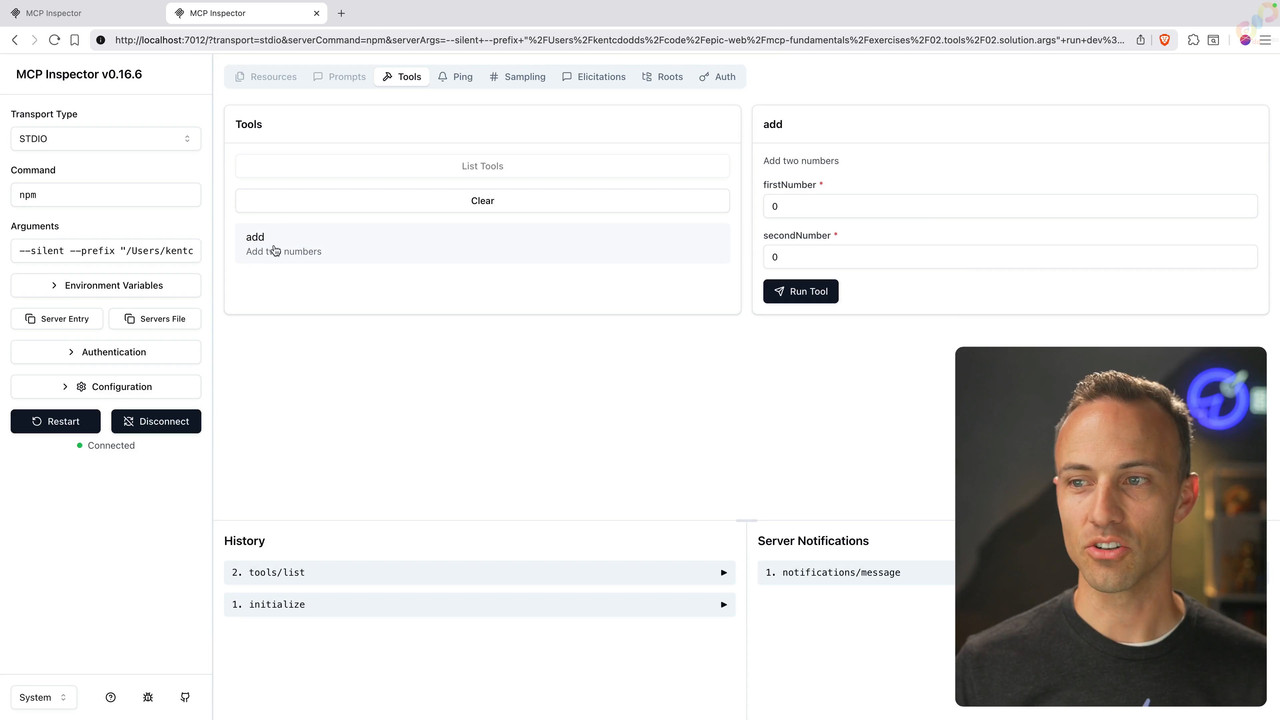Select the Prompts tab
The width and height of the screenshot is (1280, 720).
coord(340,76)
